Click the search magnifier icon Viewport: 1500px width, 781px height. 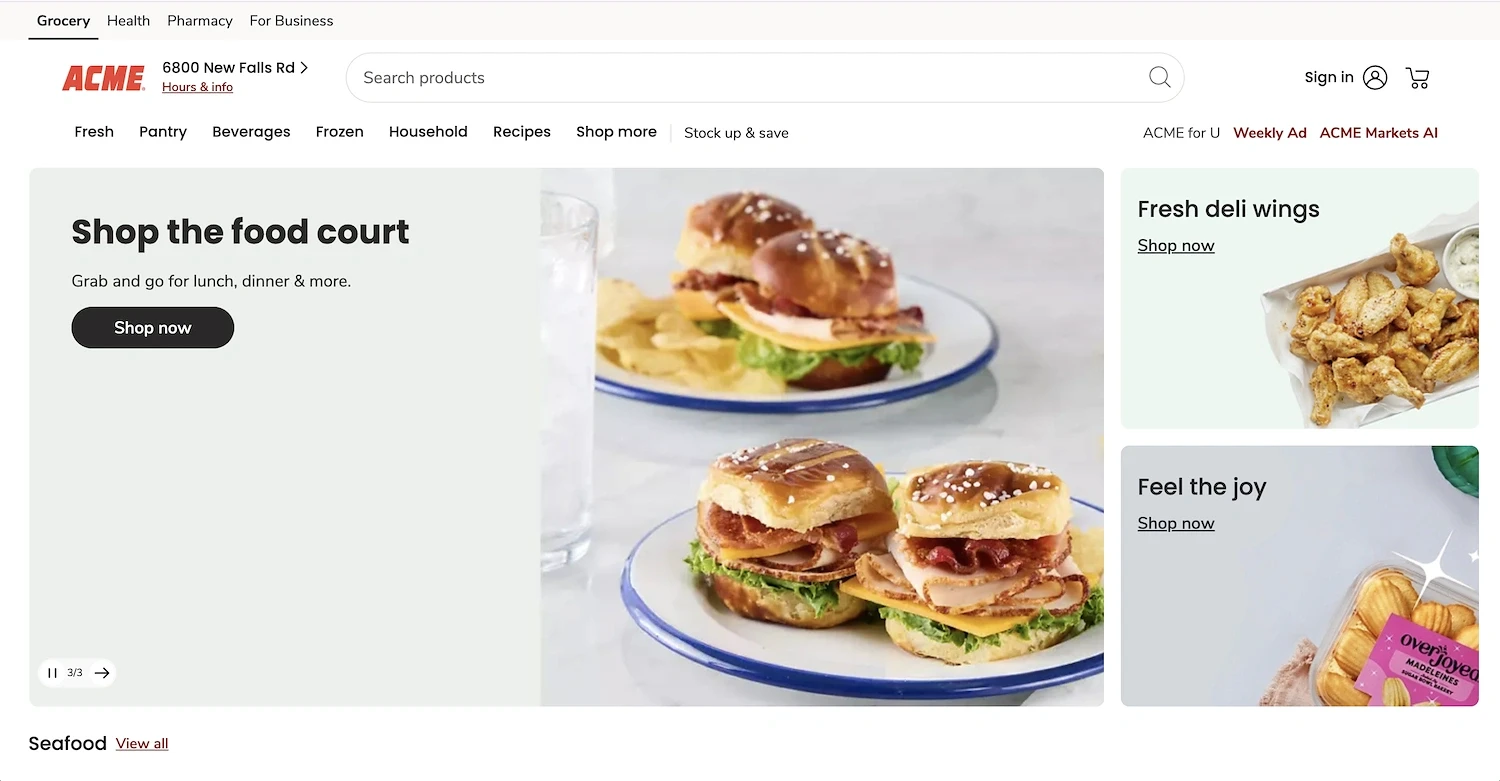[x=1159, y=77]
